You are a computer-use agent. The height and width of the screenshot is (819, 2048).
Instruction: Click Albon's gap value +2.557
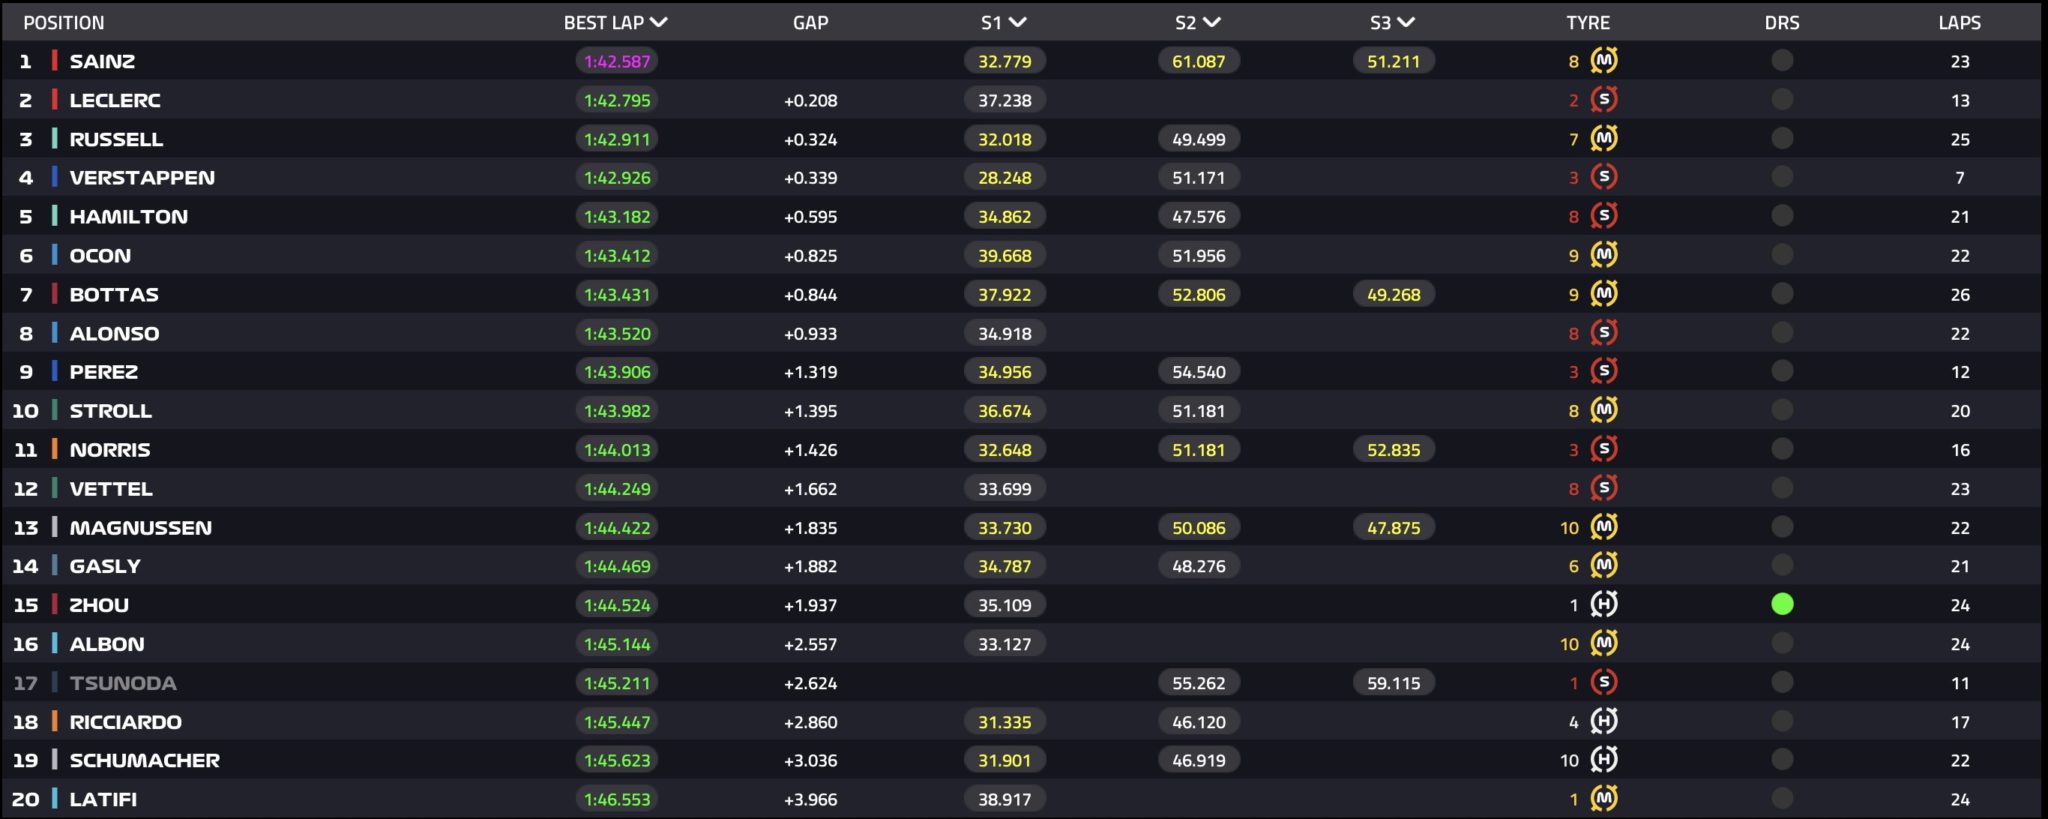[810, 644]
